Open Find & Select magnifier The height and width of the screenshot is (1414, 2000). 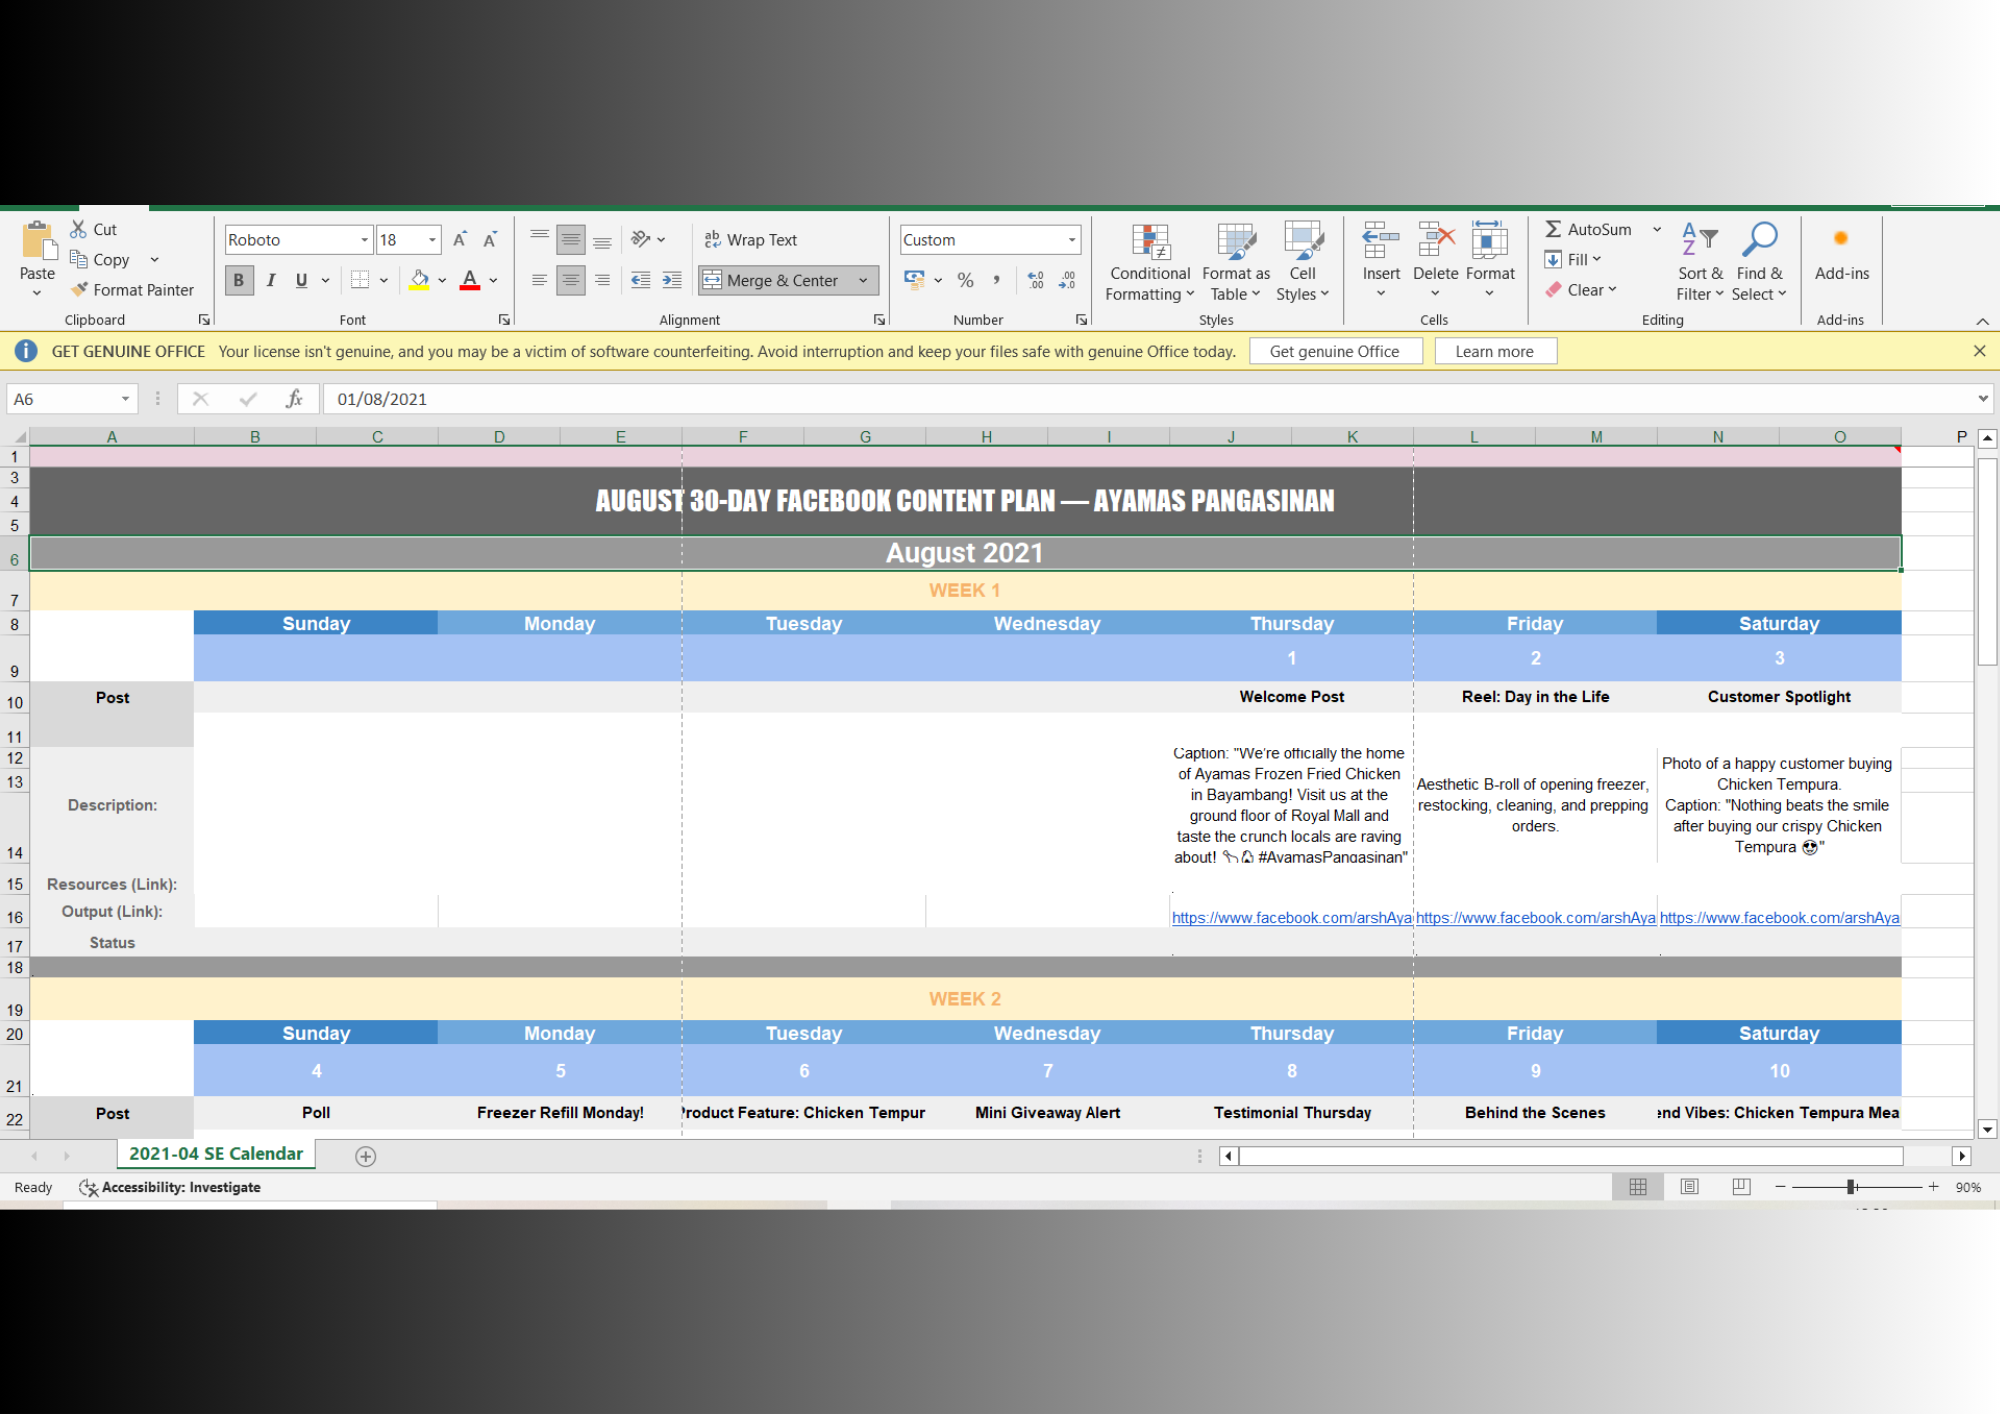coord(1759,262)
